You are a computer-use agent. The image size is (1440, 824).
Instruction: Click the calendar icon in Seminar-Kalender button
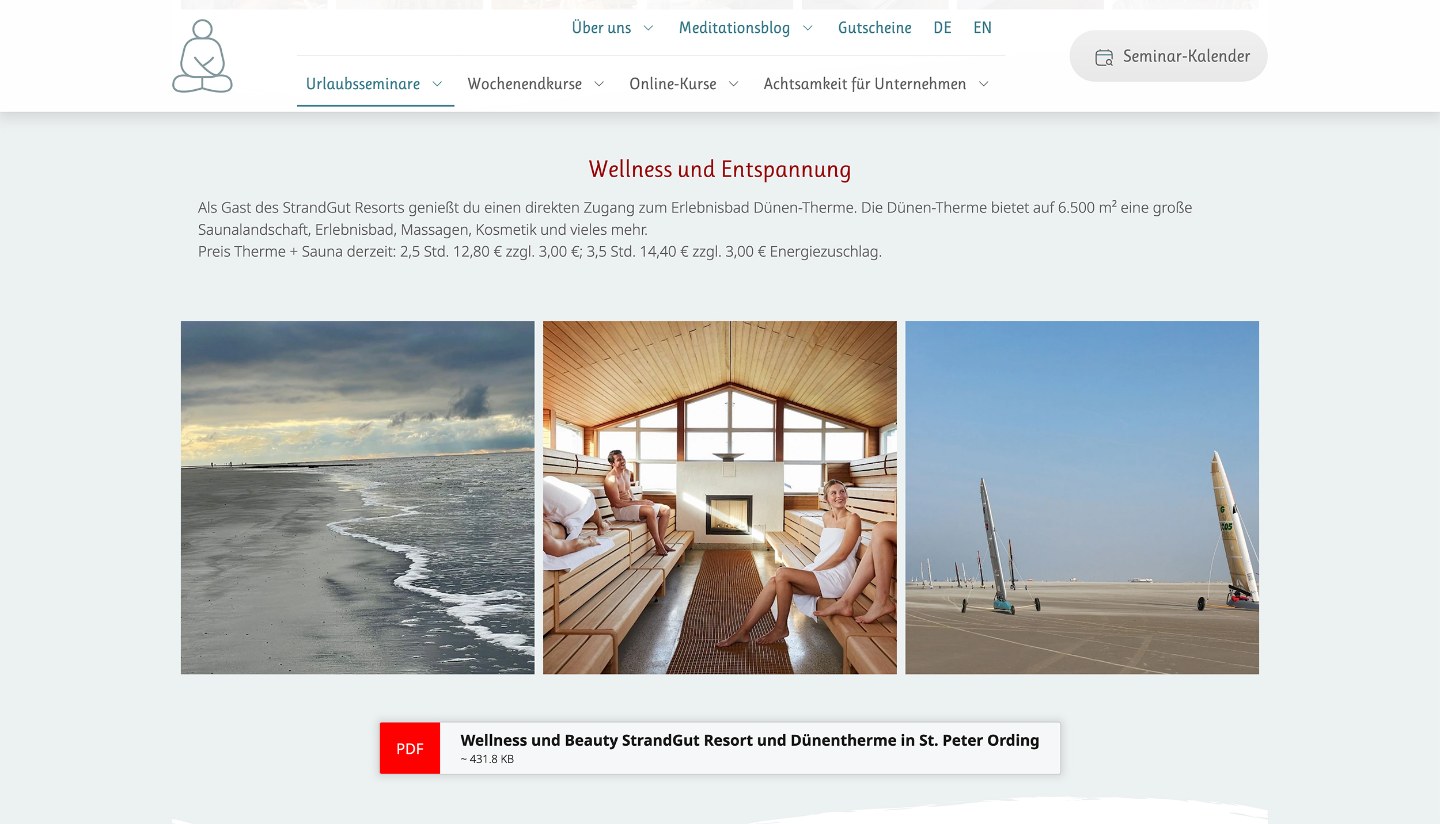(x=1104, y=57)
